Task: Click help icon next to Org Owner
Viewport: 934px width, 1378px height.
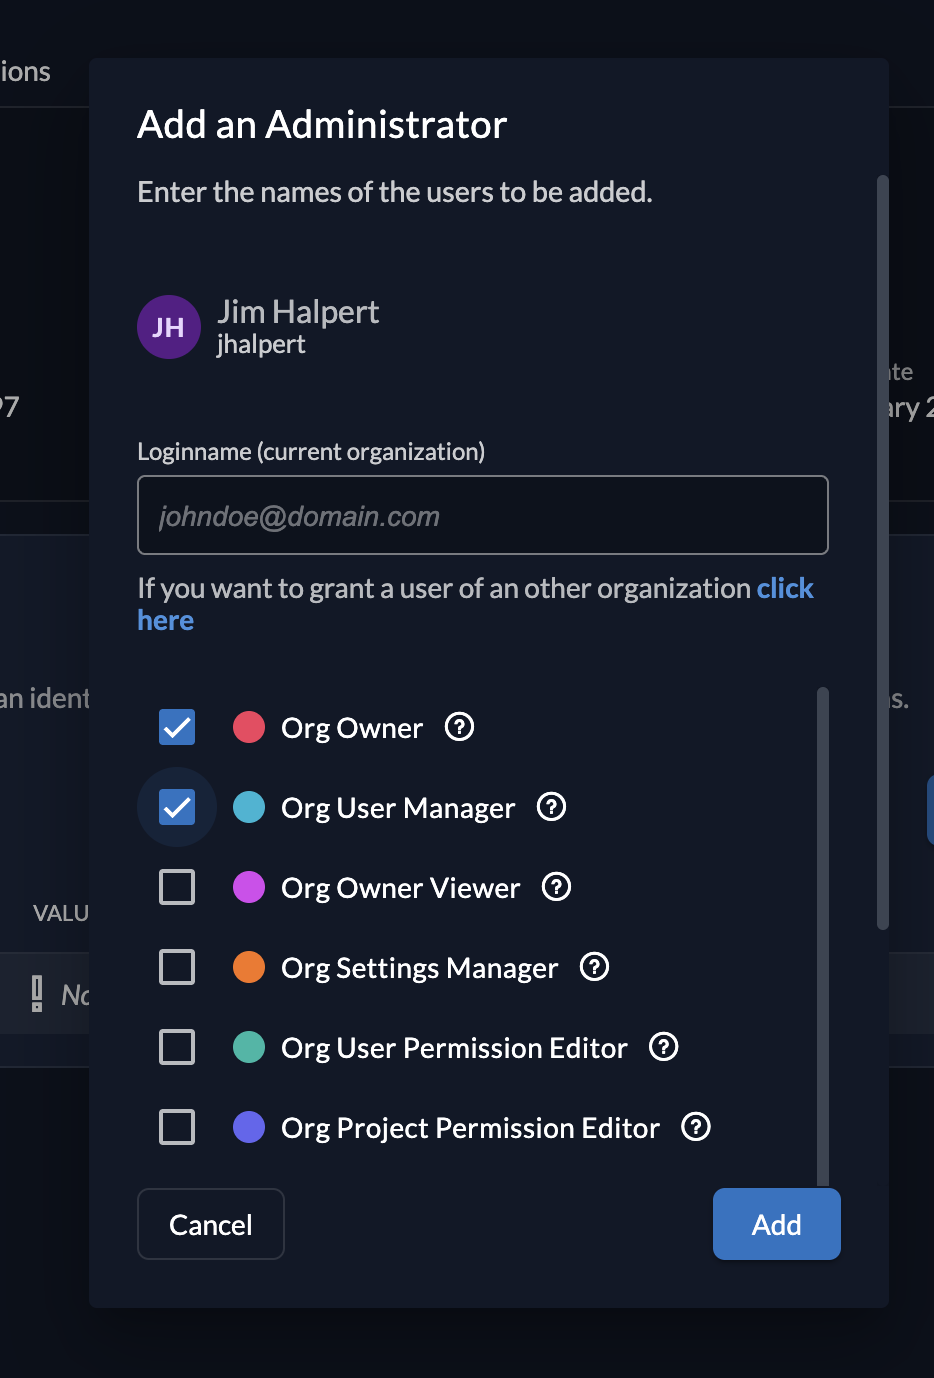Action: 459,727
